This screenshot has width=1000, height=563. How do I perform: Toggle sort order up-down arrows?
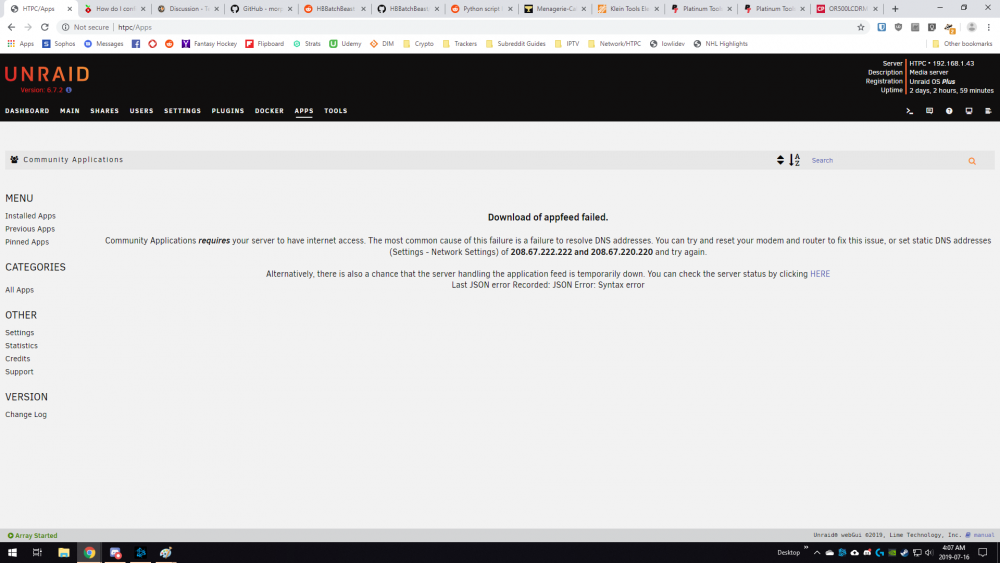780,160
